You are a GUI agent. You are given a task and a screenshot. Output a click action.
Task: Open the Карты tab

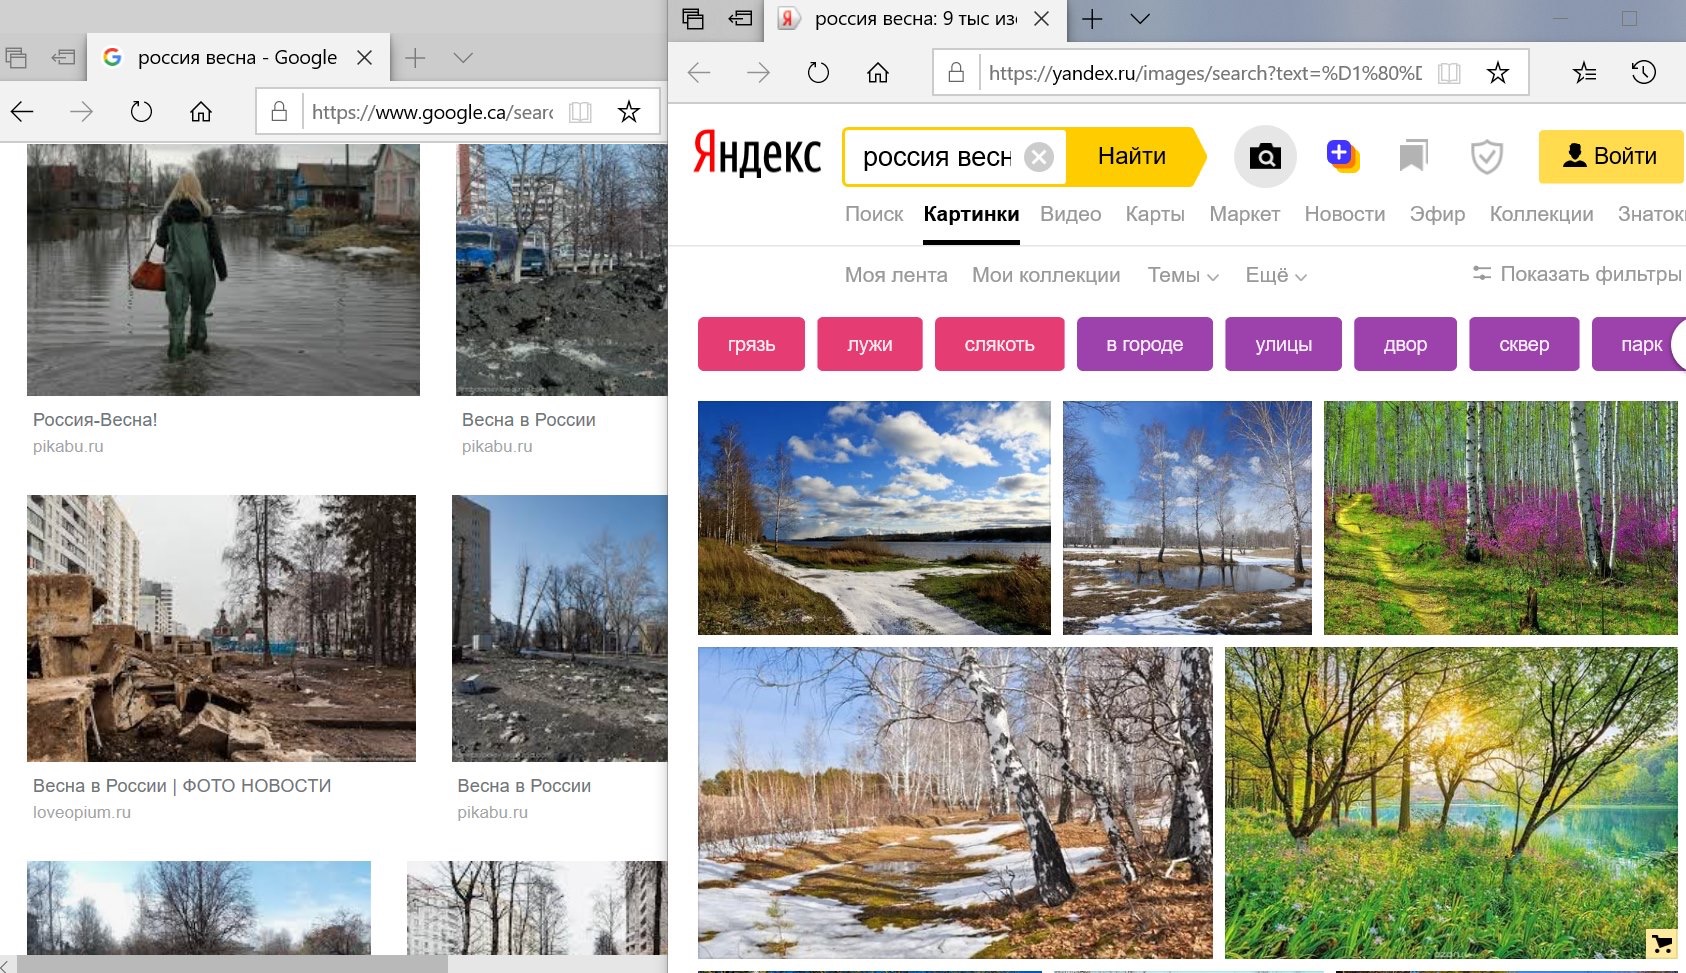[1154, 214]
